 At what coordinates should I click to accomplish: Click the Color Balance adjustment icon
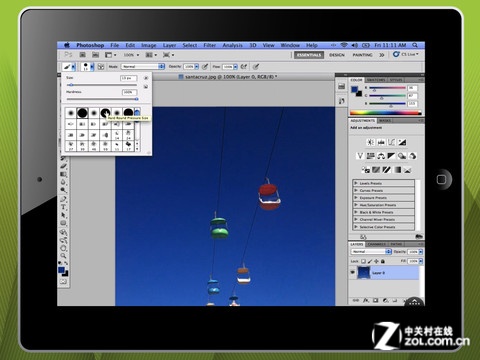coord(381,156)
